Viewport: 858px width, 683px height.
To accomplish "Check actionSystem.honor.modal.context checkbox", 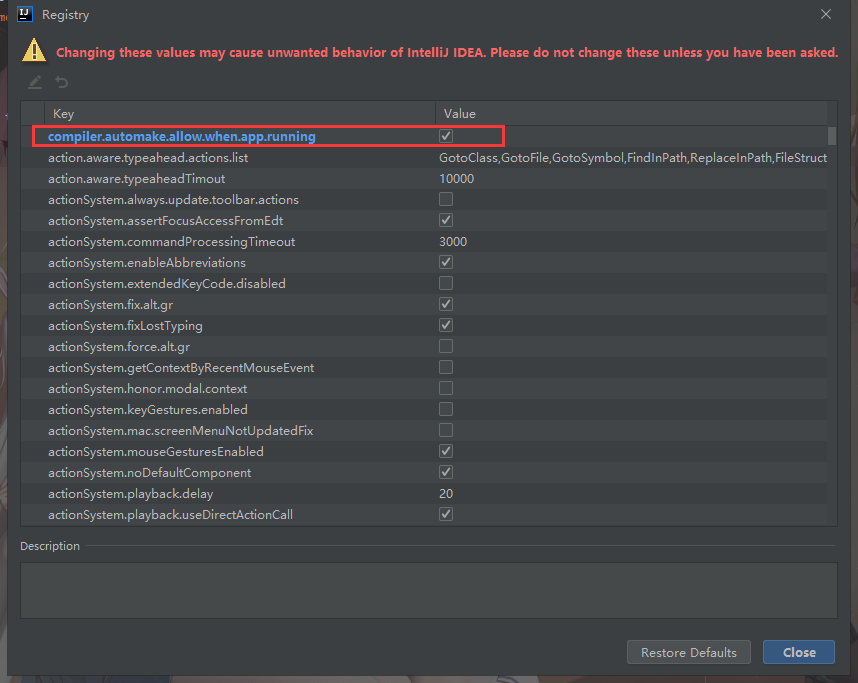I will tap(446, 388).
